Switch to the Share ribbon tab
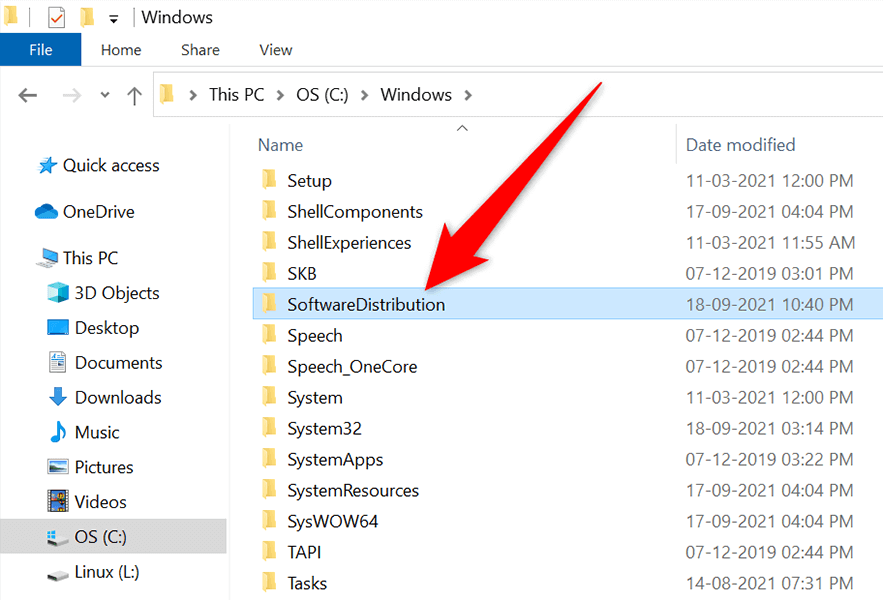 (x=200, y=50)
